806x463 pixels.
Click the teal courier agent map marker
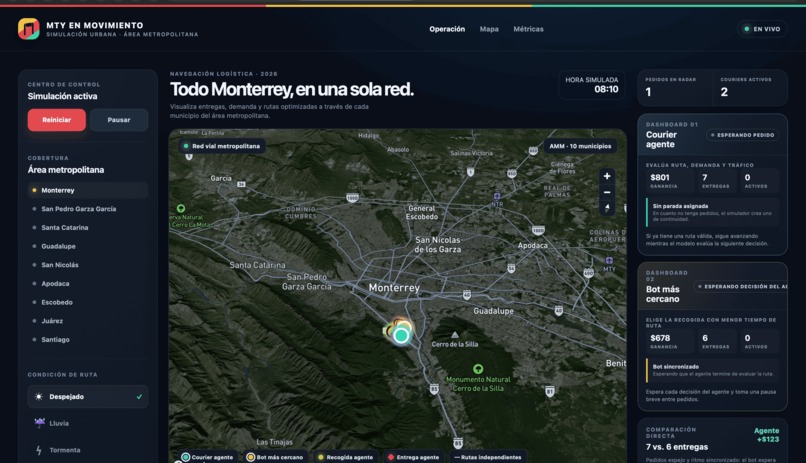(x=401, y=336)
